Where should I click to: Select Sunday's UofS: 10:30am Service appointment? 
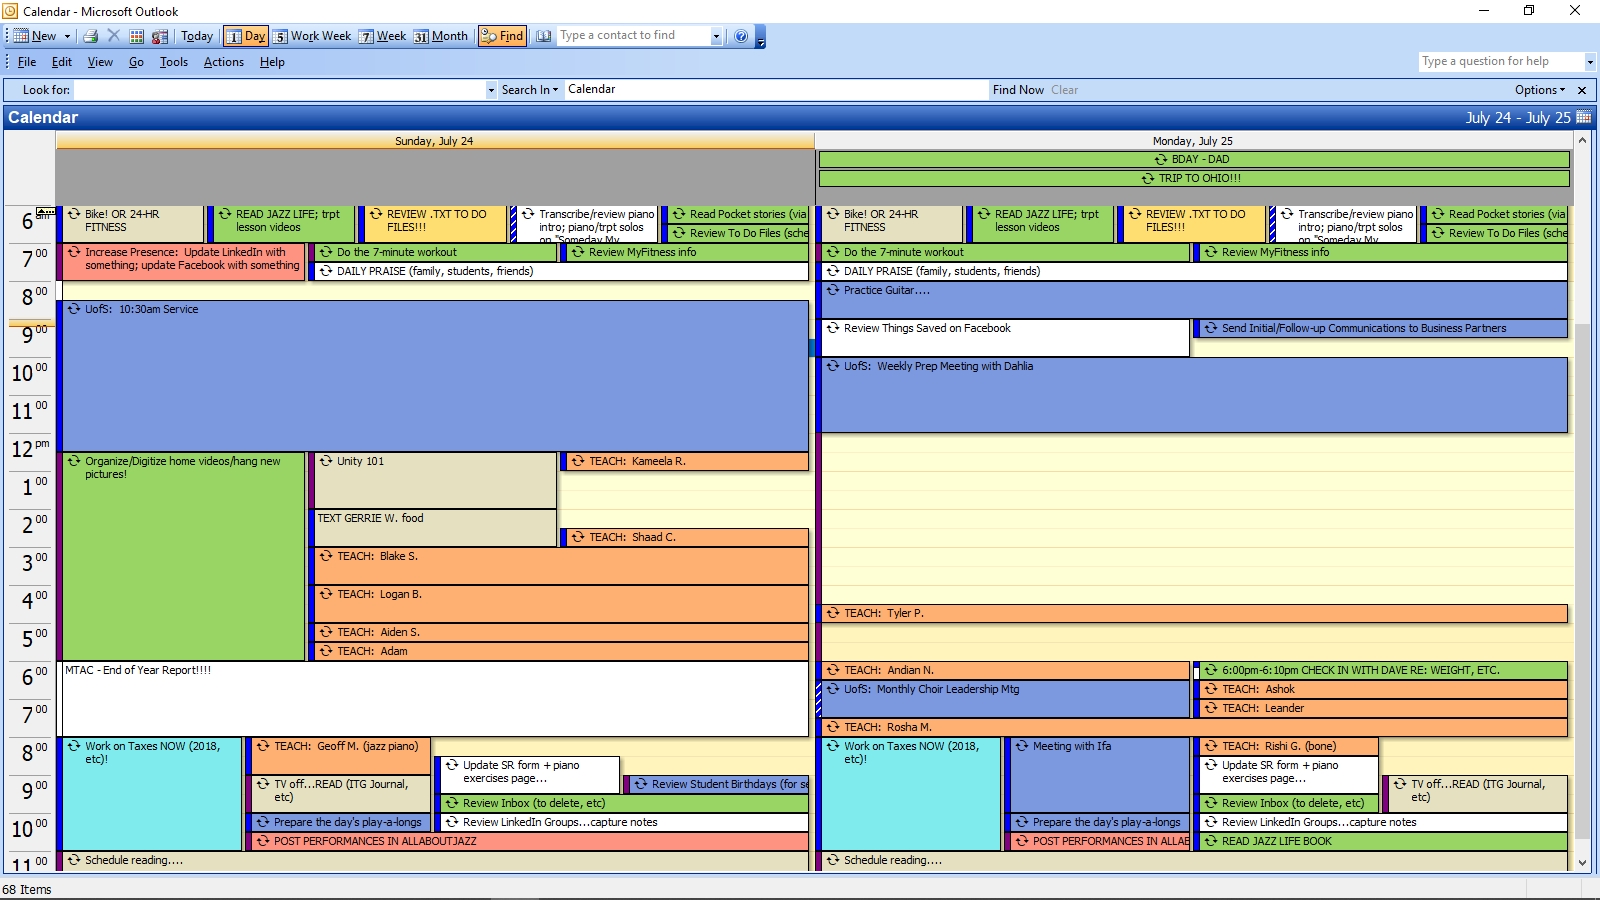434,376
